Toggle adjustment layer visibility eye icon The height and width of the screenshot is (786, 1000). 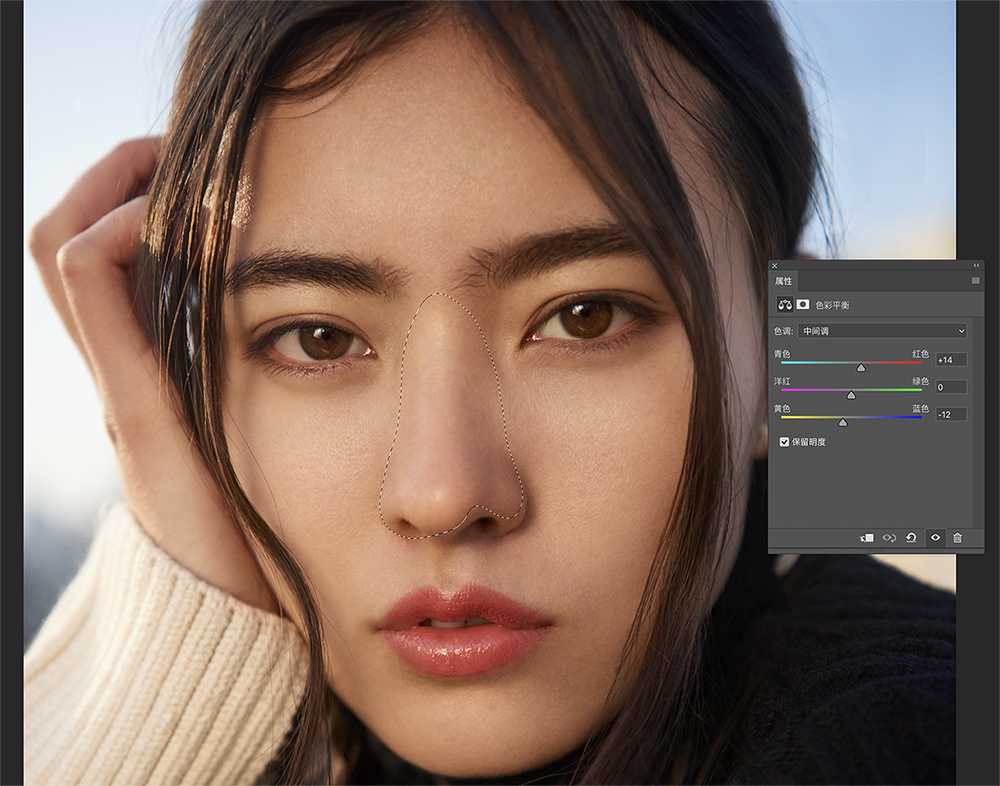coord(935,538)
